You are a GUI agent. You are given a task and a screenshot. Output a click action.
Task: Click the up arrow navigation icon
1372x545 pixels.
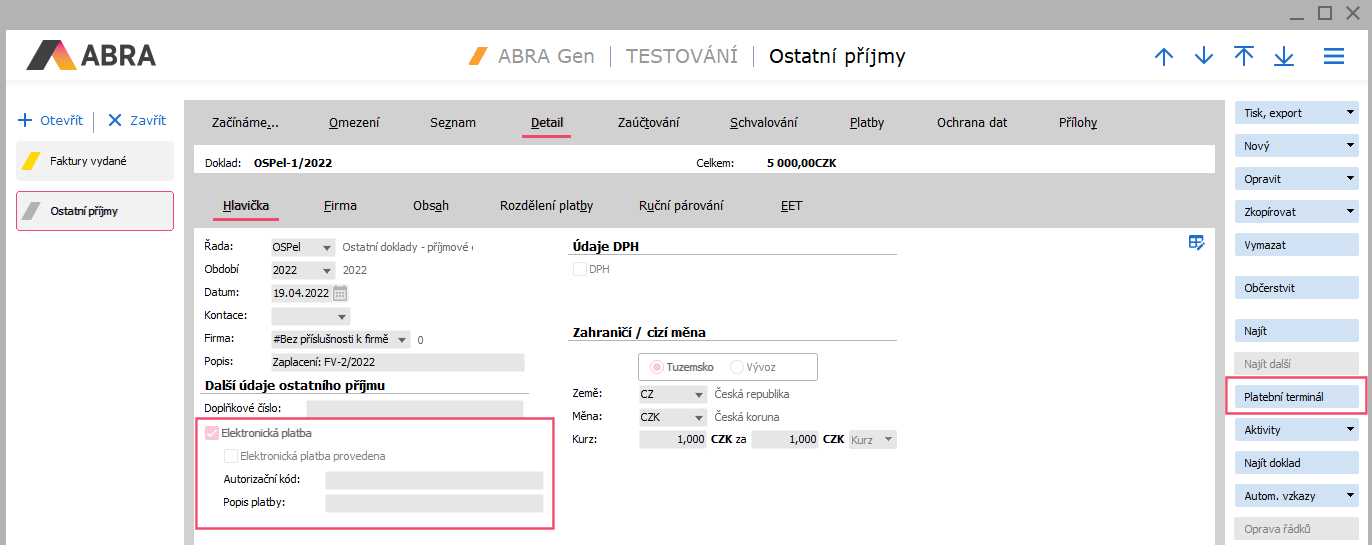[x=1163, y=57]
